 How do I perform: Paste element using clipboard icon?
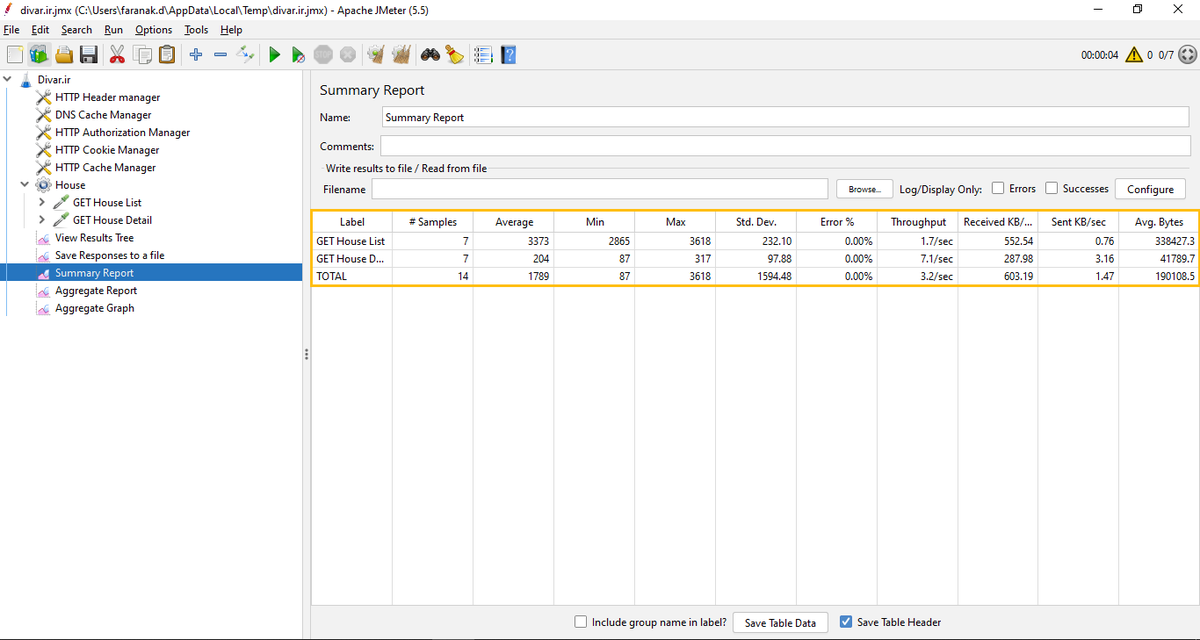166,55
